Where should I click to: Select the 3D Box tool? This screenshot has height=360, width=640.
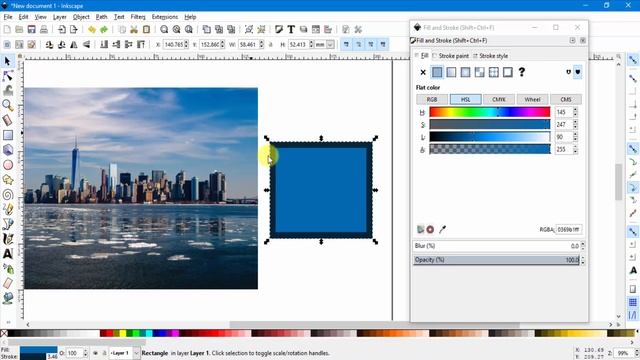point(7,150)
